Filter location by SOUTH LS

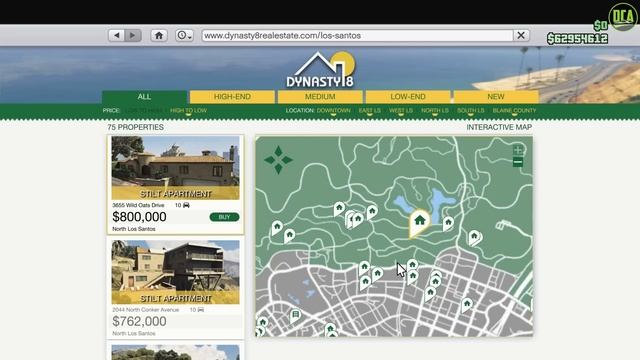coord(470,111)
